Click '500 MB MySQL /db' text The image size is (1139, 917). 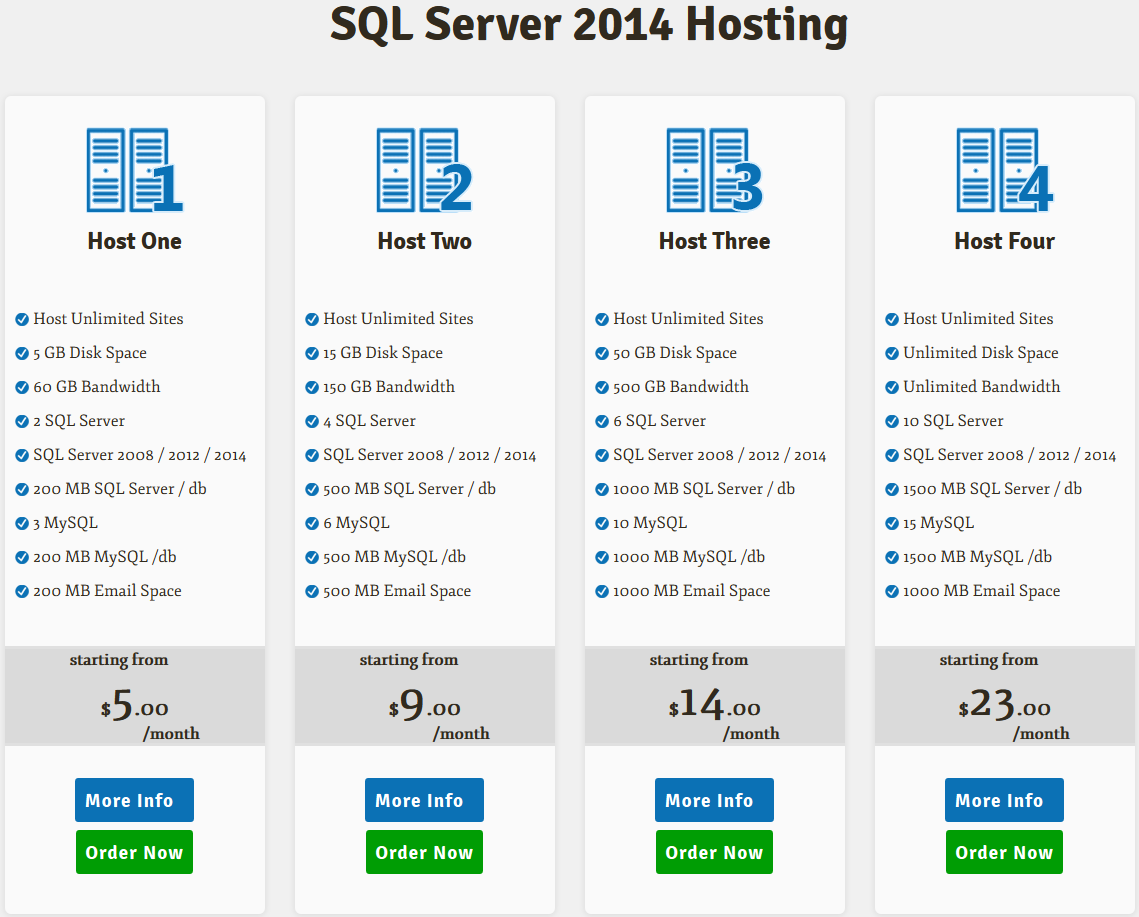click(x=394, y=557)
